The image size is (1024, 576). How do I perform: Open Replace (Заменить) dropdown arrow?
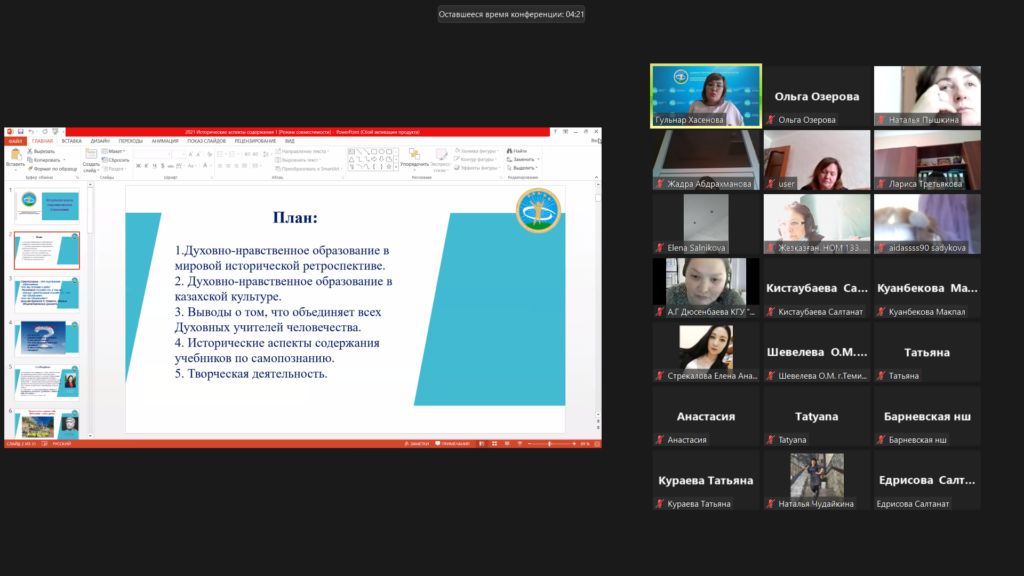[x=539, y=159]
